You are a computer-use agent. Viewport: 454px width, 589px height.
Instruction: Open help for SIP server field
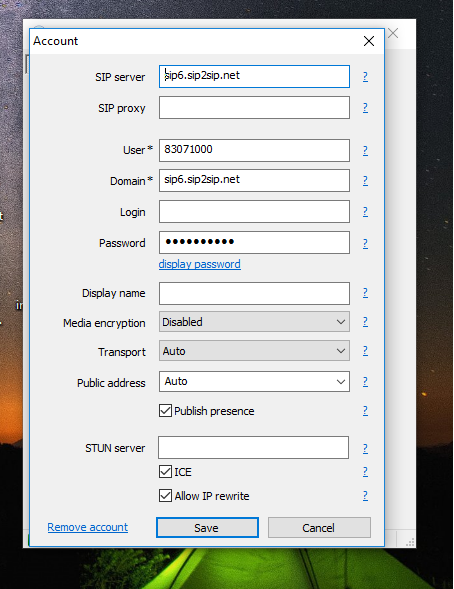(365, 77)
